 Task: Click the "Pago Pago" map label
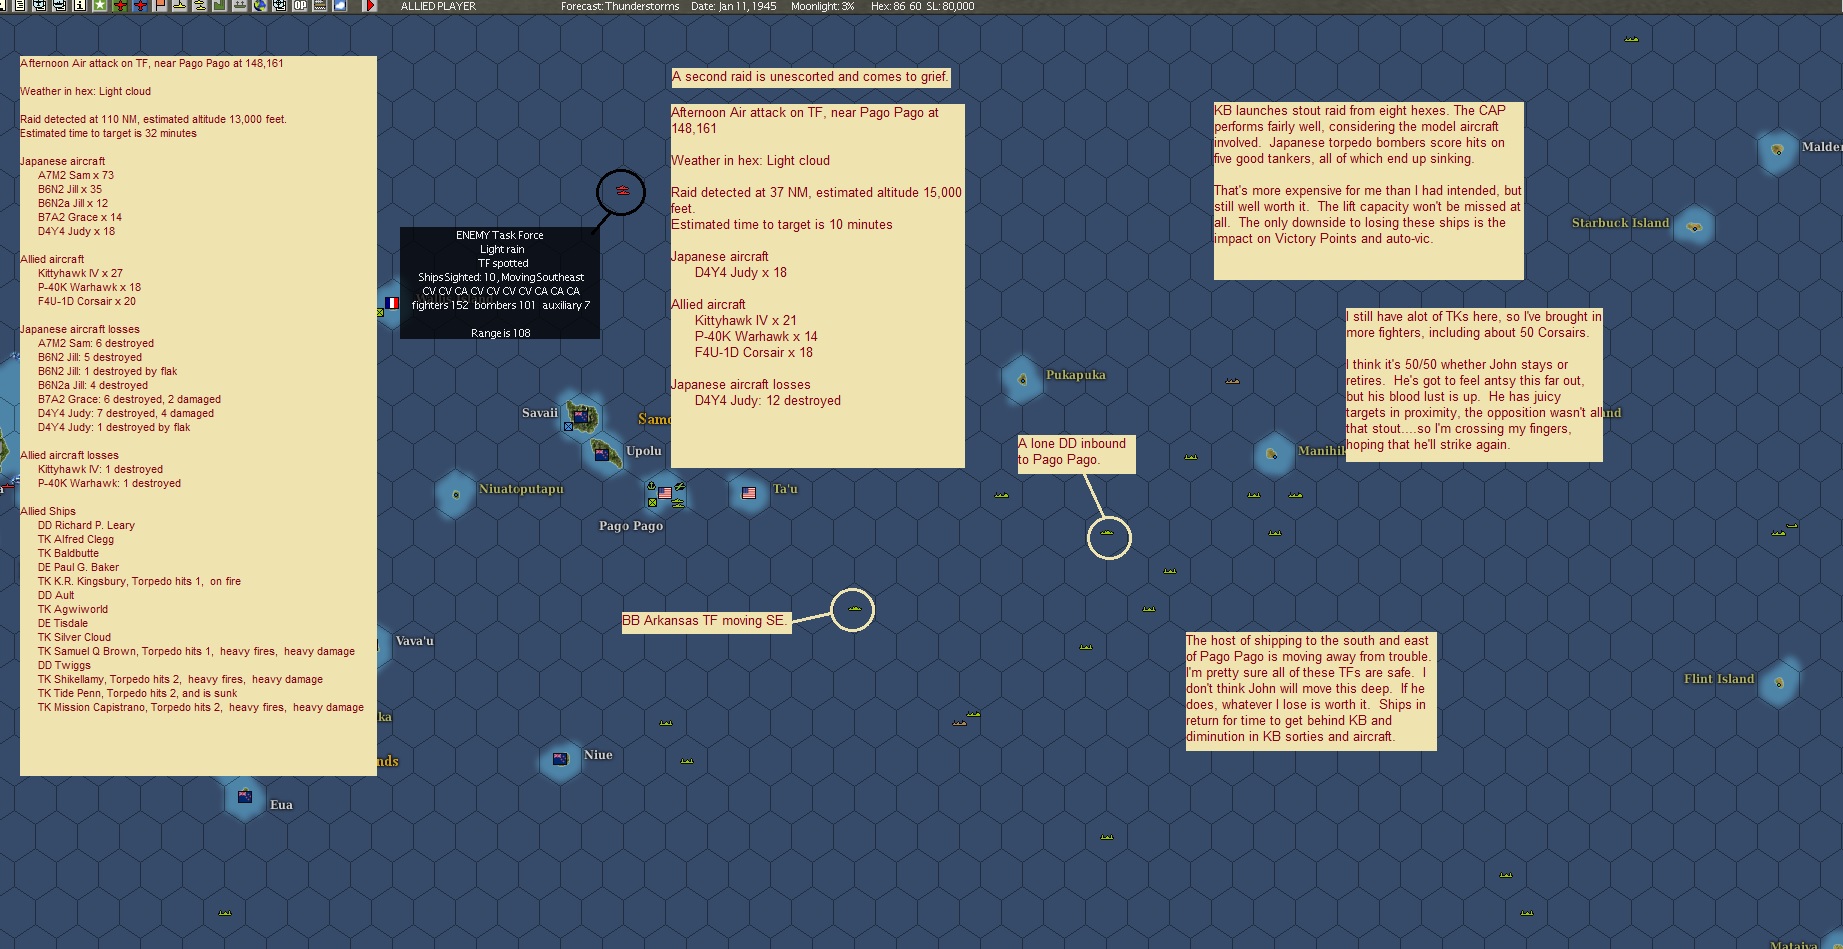[x=631, y=526]
